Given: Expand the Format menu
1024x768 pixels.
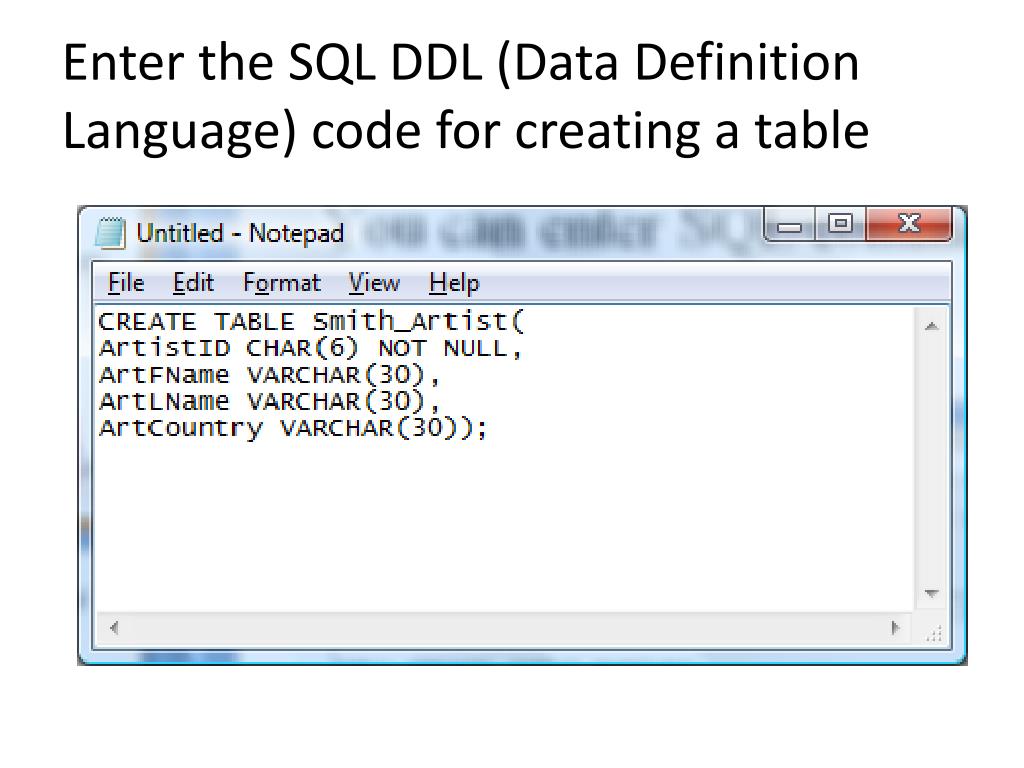Looking at the screenshot, I should [281, 284].
